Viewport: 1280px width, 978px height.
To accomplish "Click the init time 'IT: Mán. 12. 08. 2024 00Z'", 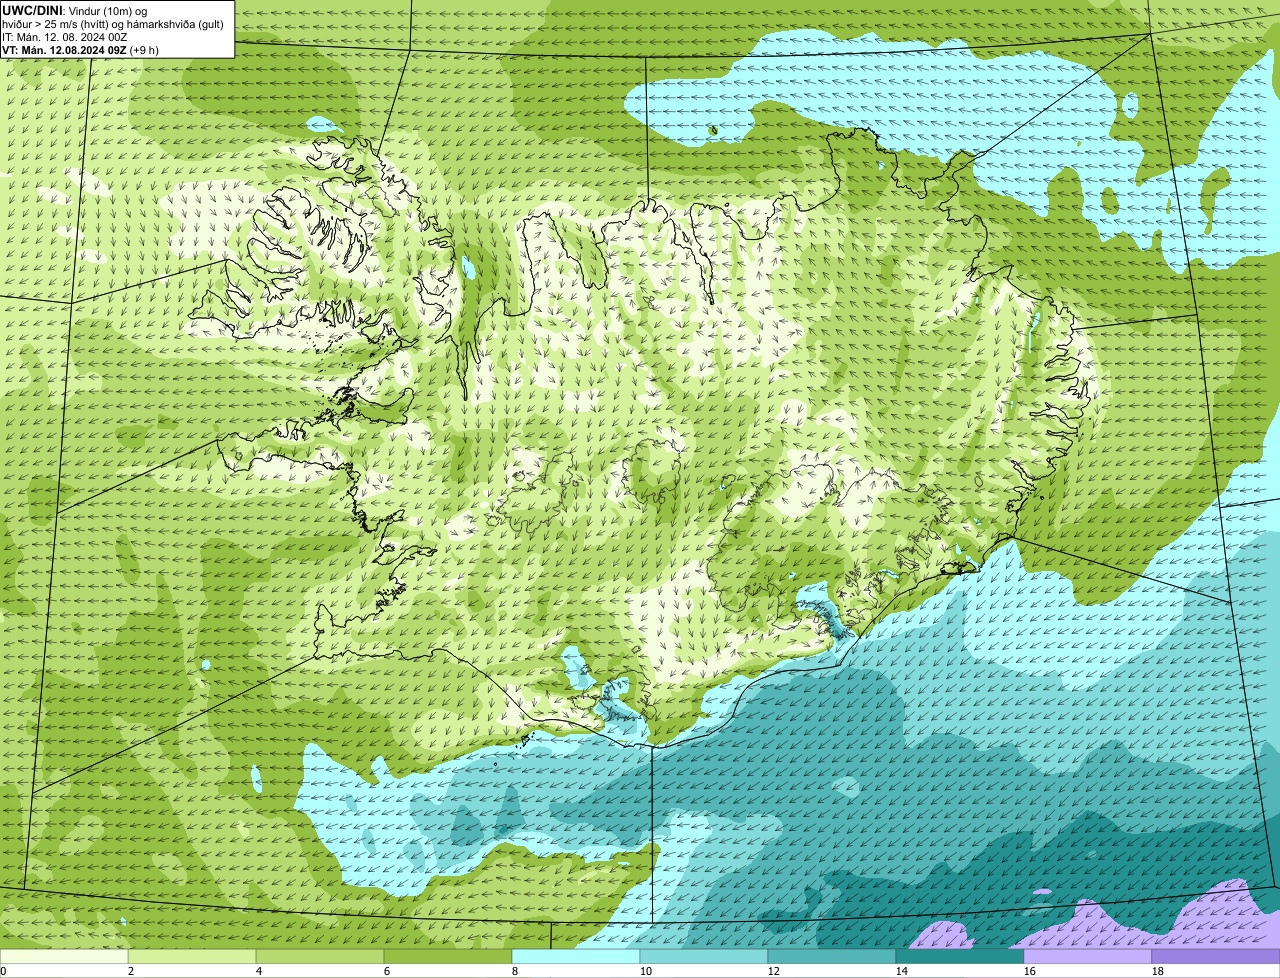I will pyautogui.click(x=65, y=36).
